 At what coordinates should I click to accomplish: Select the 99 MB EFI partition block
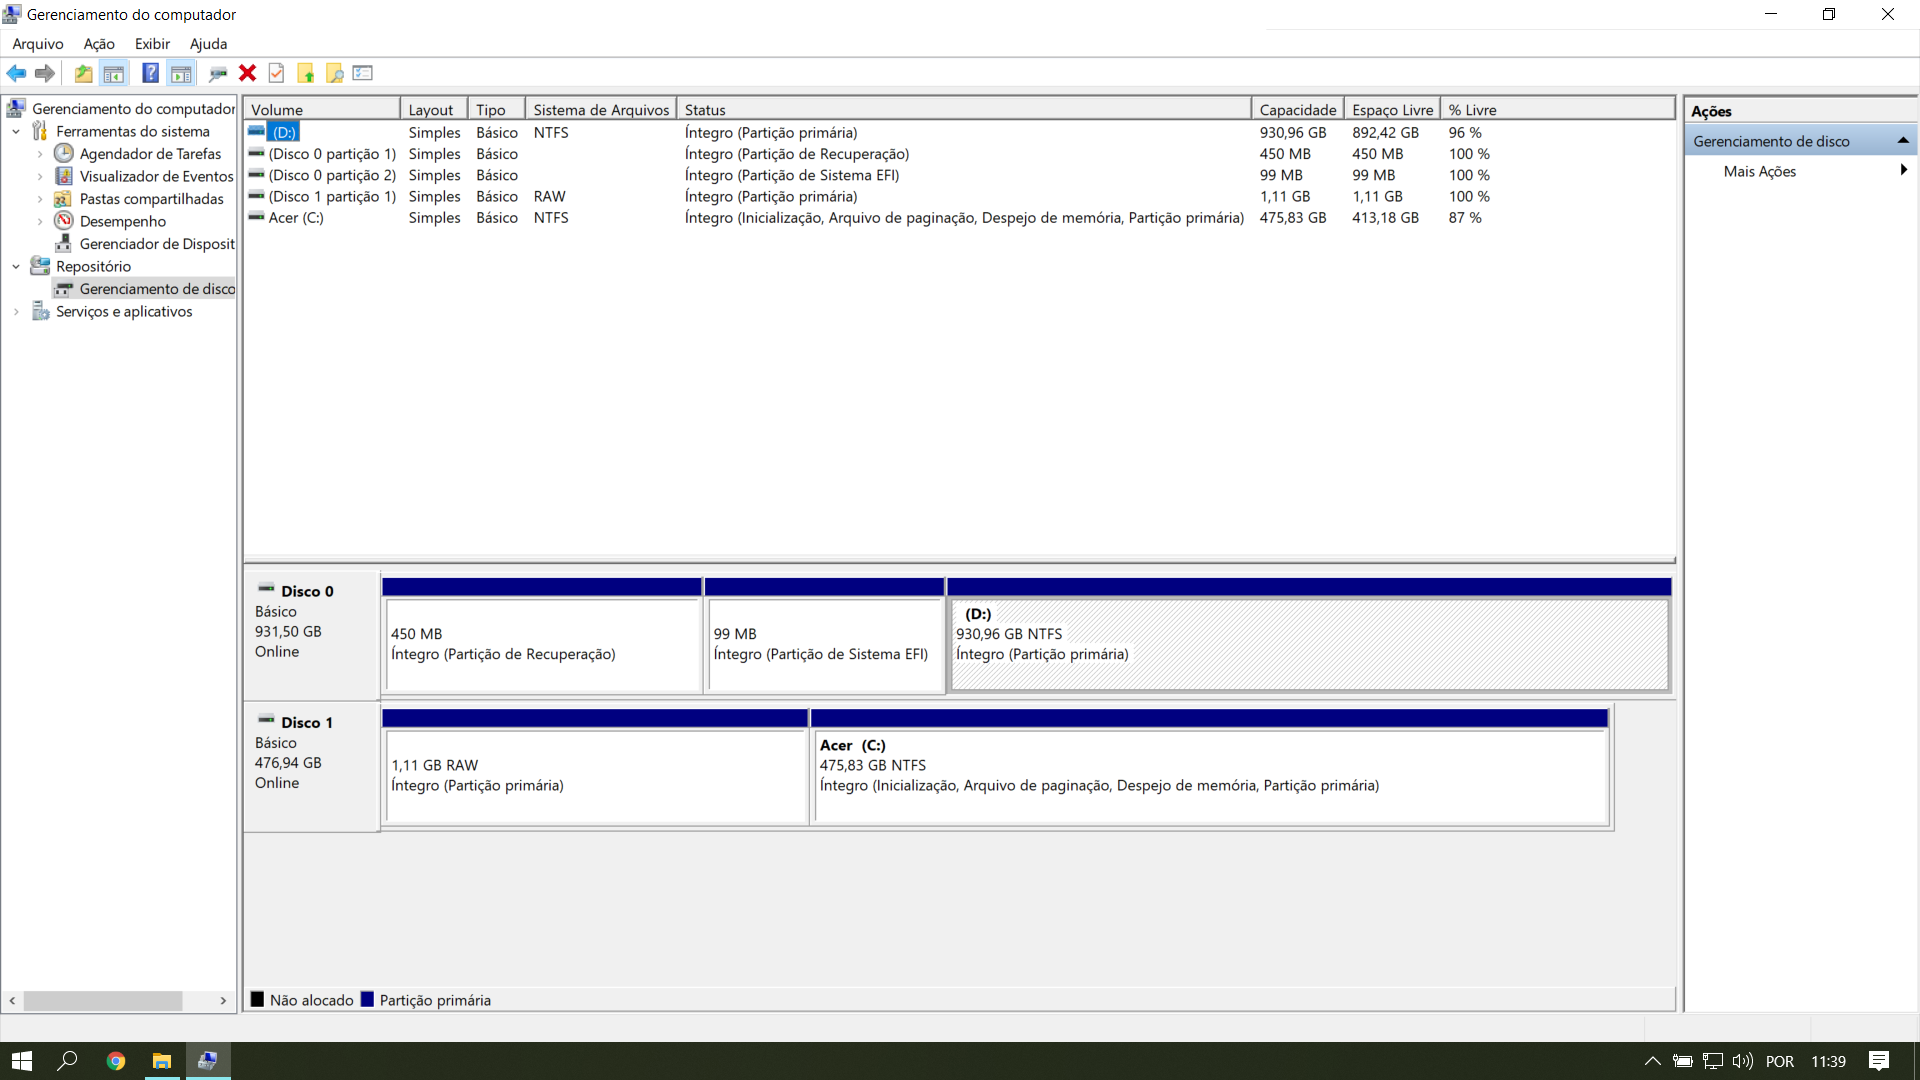825,644
